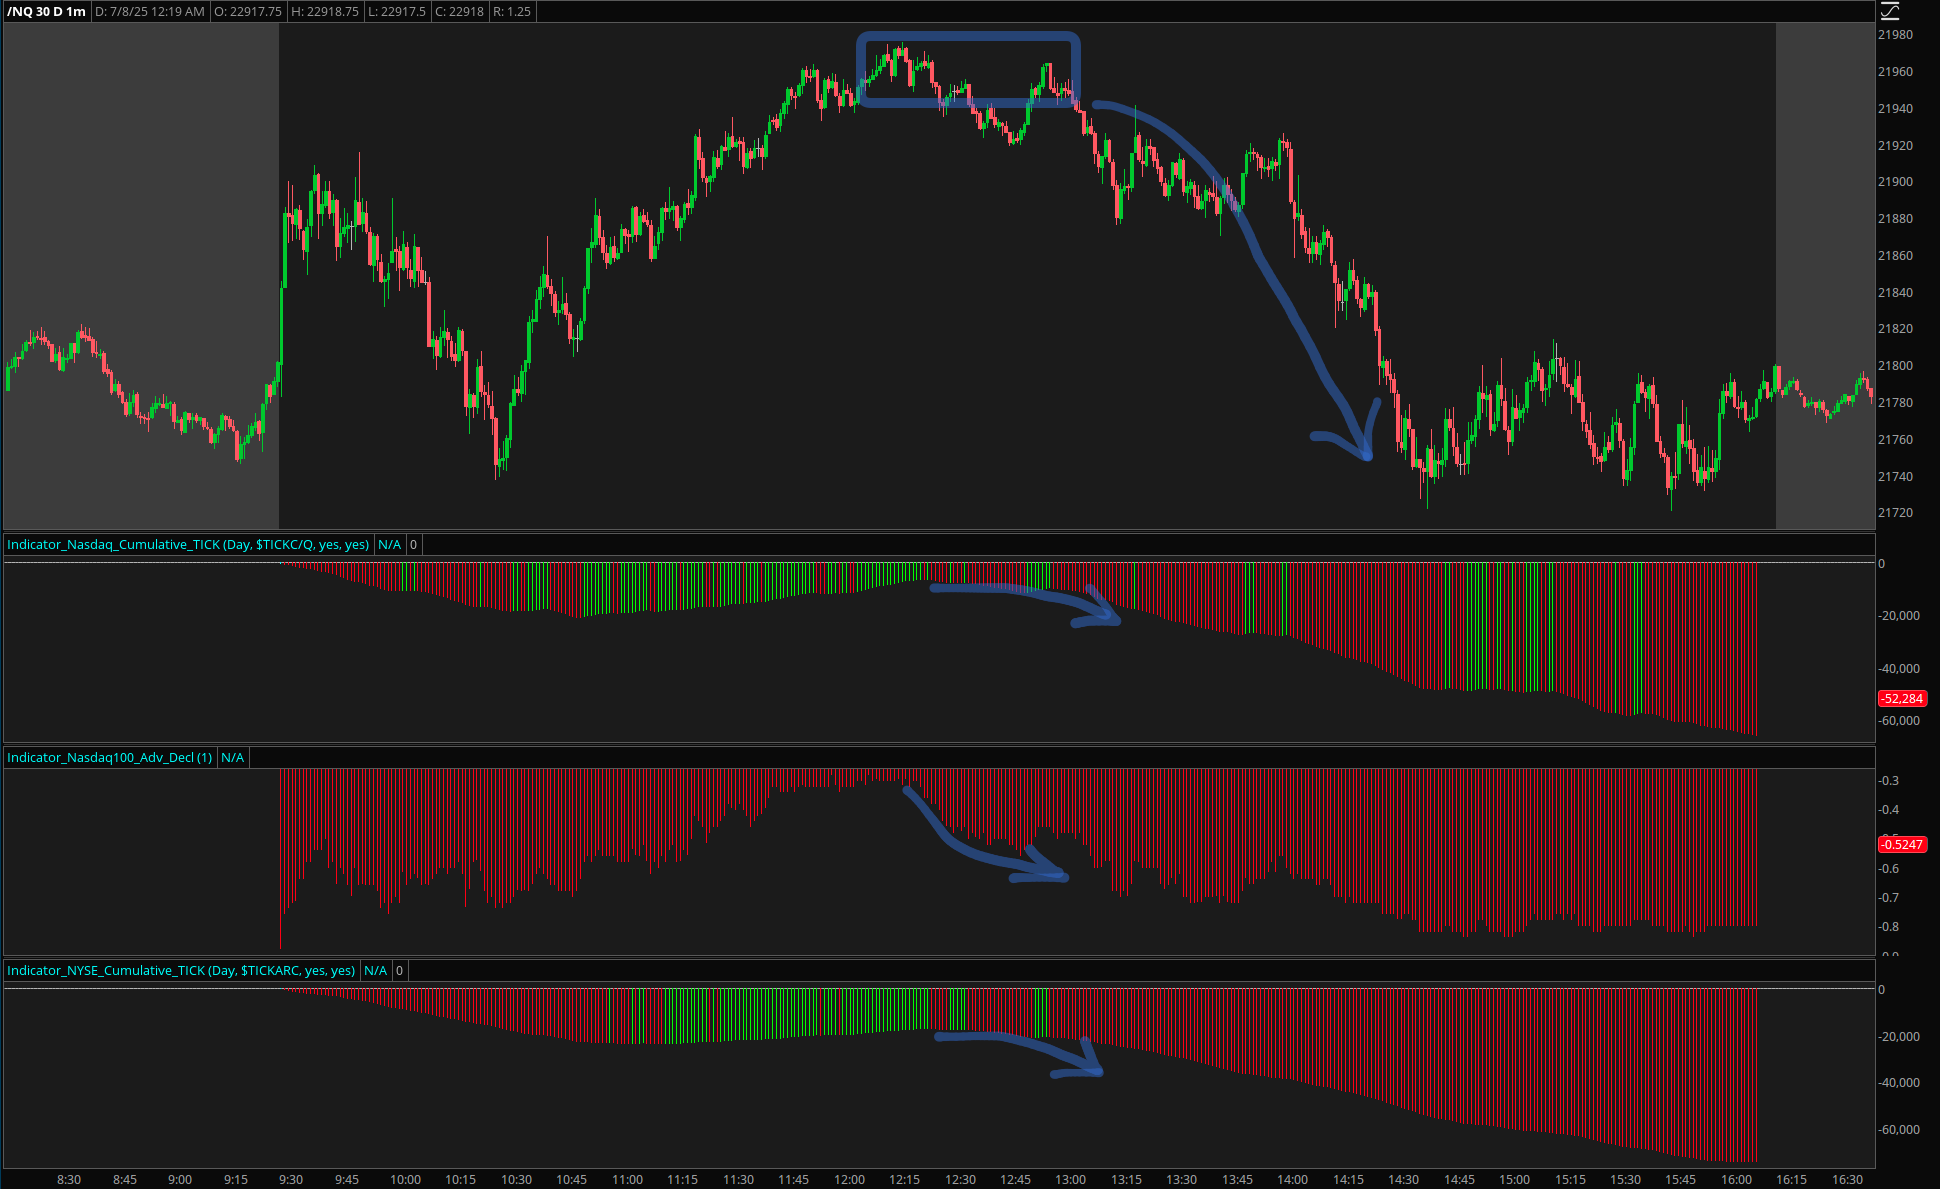Viewport: 1940px width, 1189px height.
Task: Click the 21880 price axis label
Action: [1895, 219]
